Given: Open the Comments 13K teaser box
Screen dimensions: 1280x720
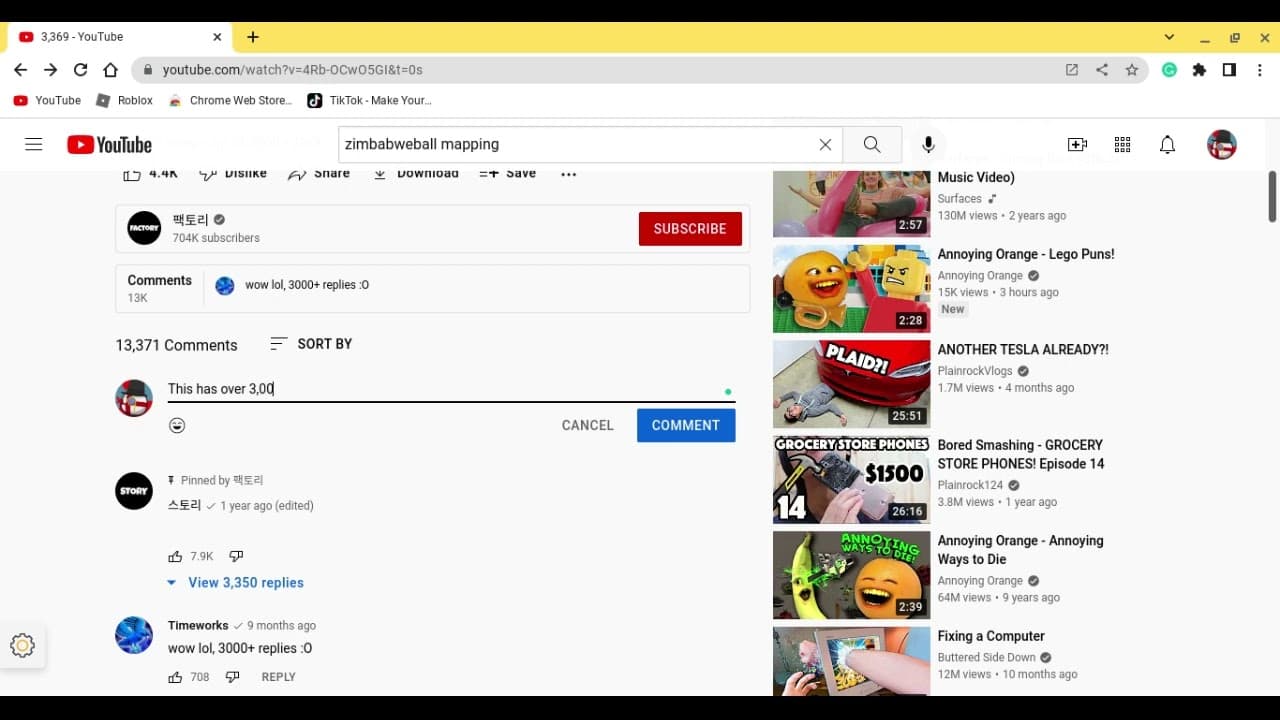Looking at the screenshot, I should 433,289.
